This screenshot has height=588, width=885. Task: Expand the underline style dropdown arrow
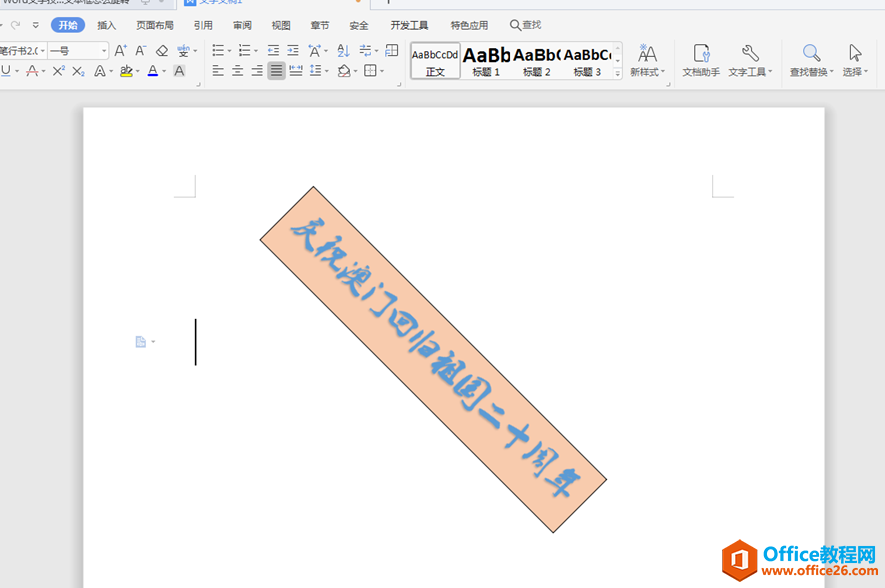(x=17, y=71)
